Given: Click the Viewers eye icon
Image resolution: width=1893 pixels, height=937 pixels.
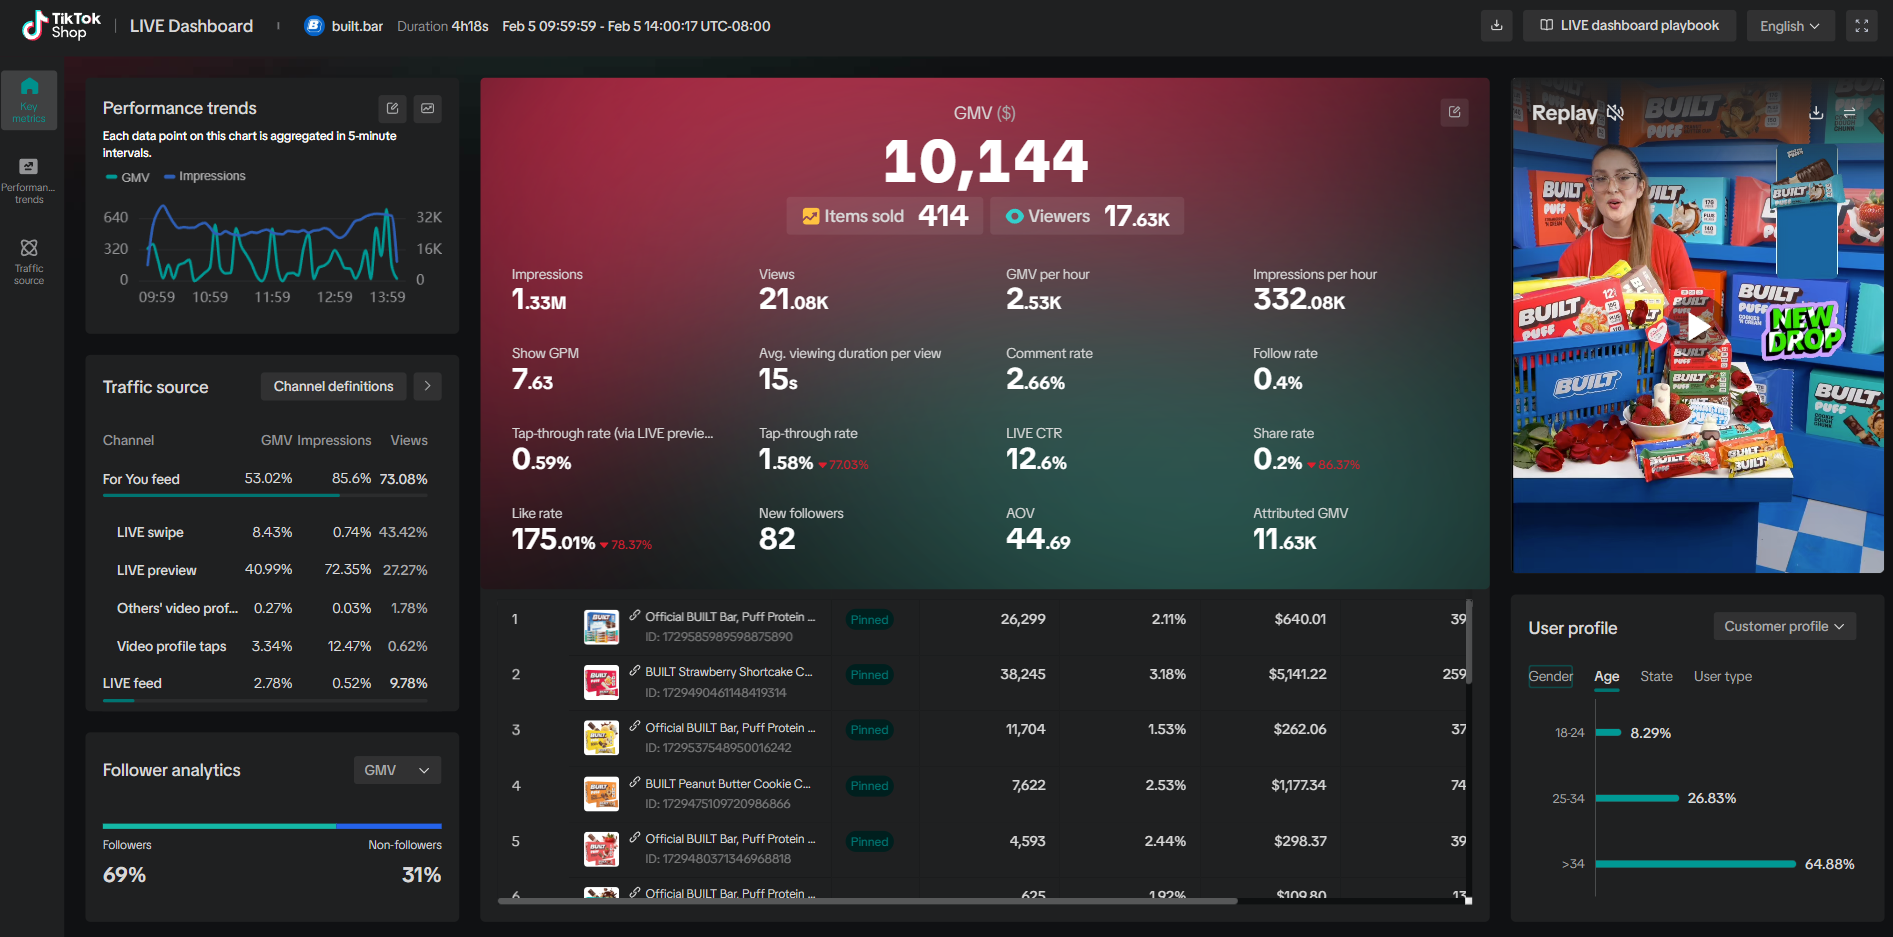Looking at the screenshot, I should [1014, 216].
